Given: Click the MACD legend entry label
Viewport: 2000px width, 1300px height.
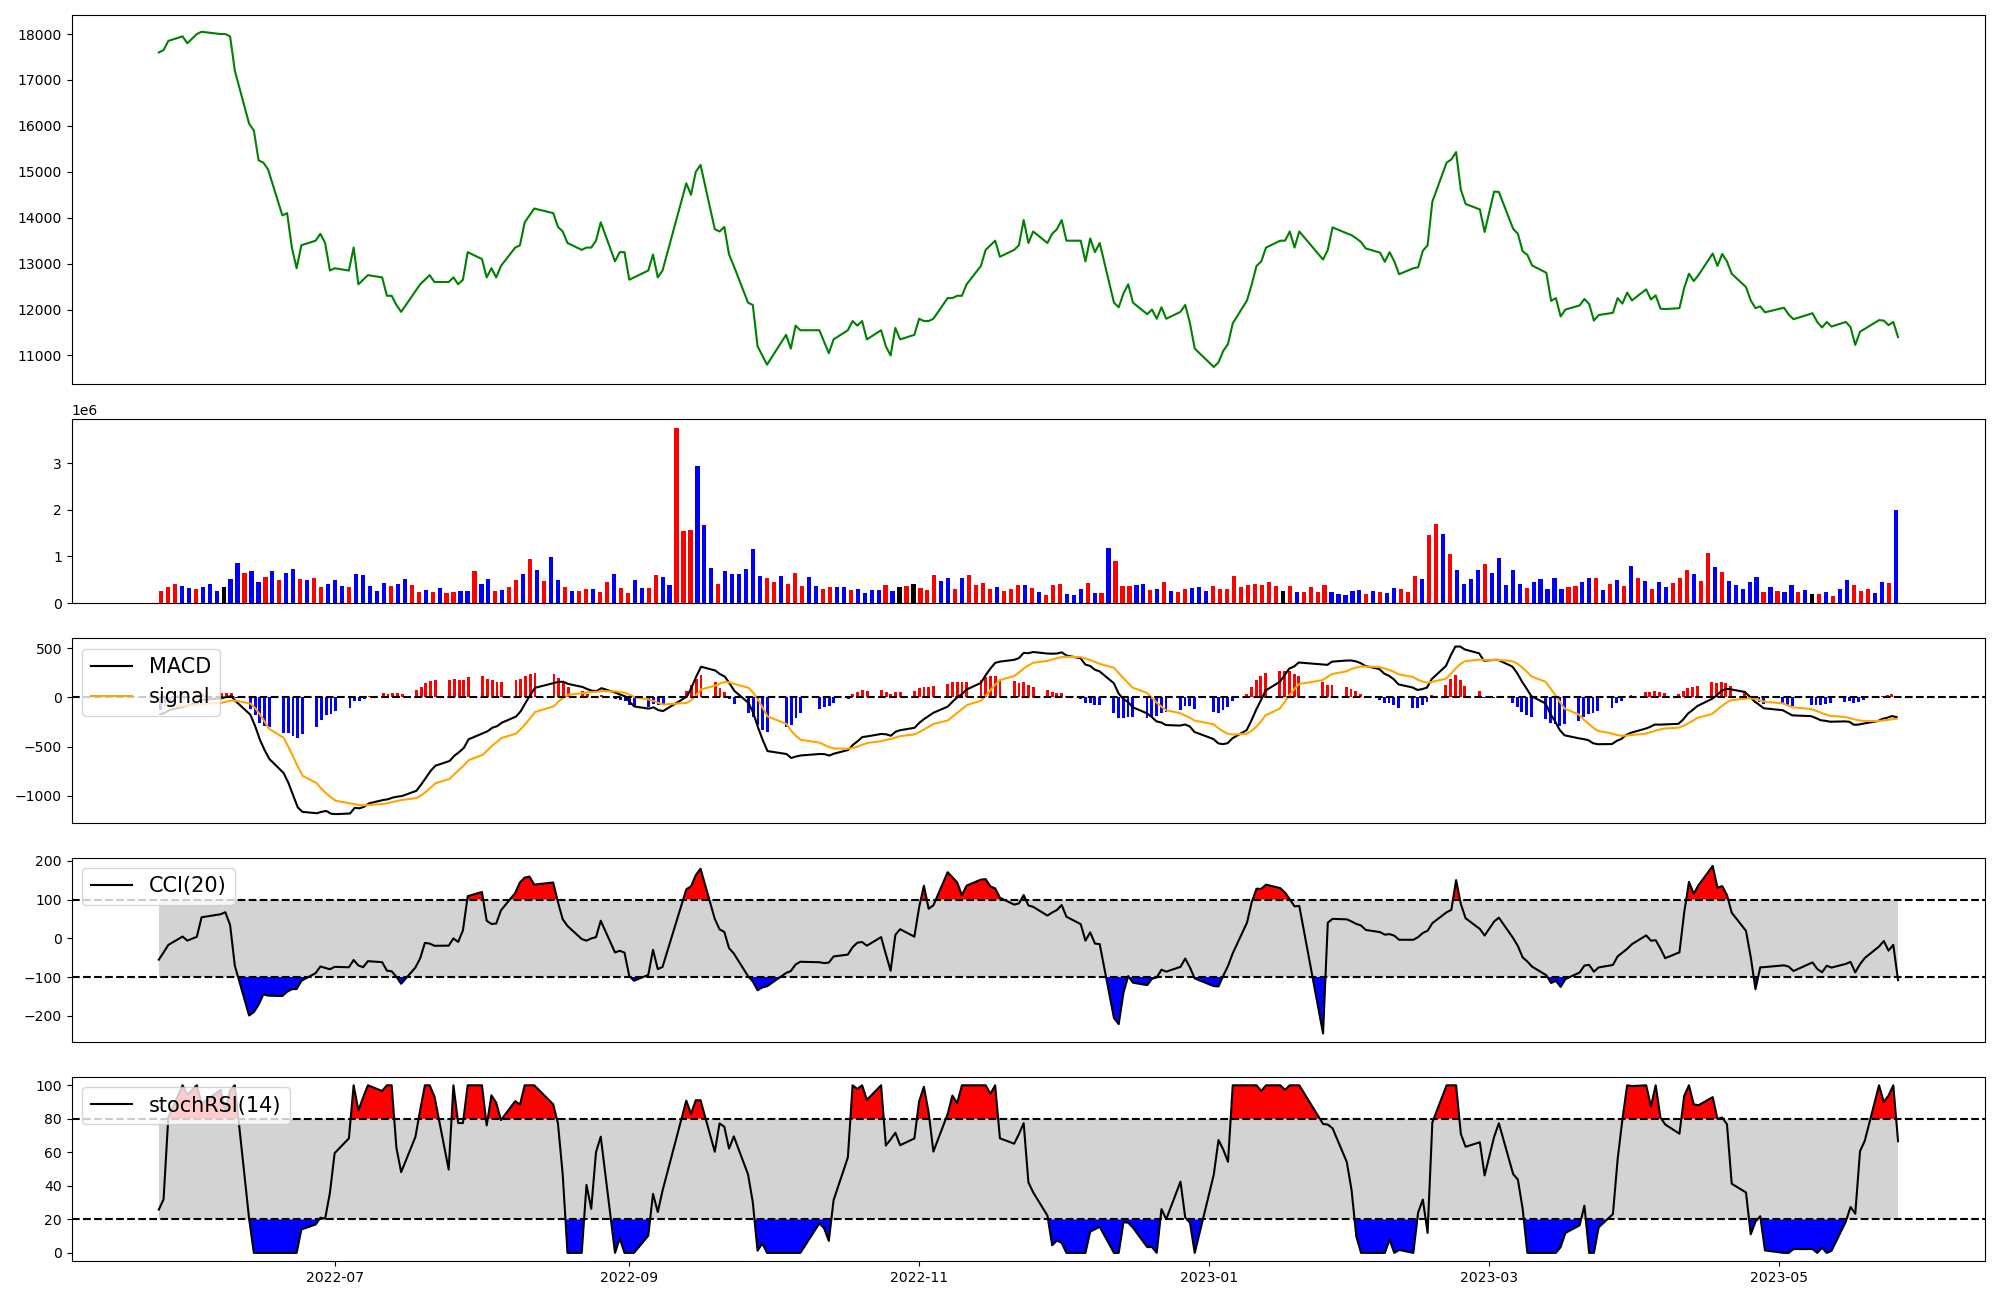Looking at the screenshot, I should [179, 666].
